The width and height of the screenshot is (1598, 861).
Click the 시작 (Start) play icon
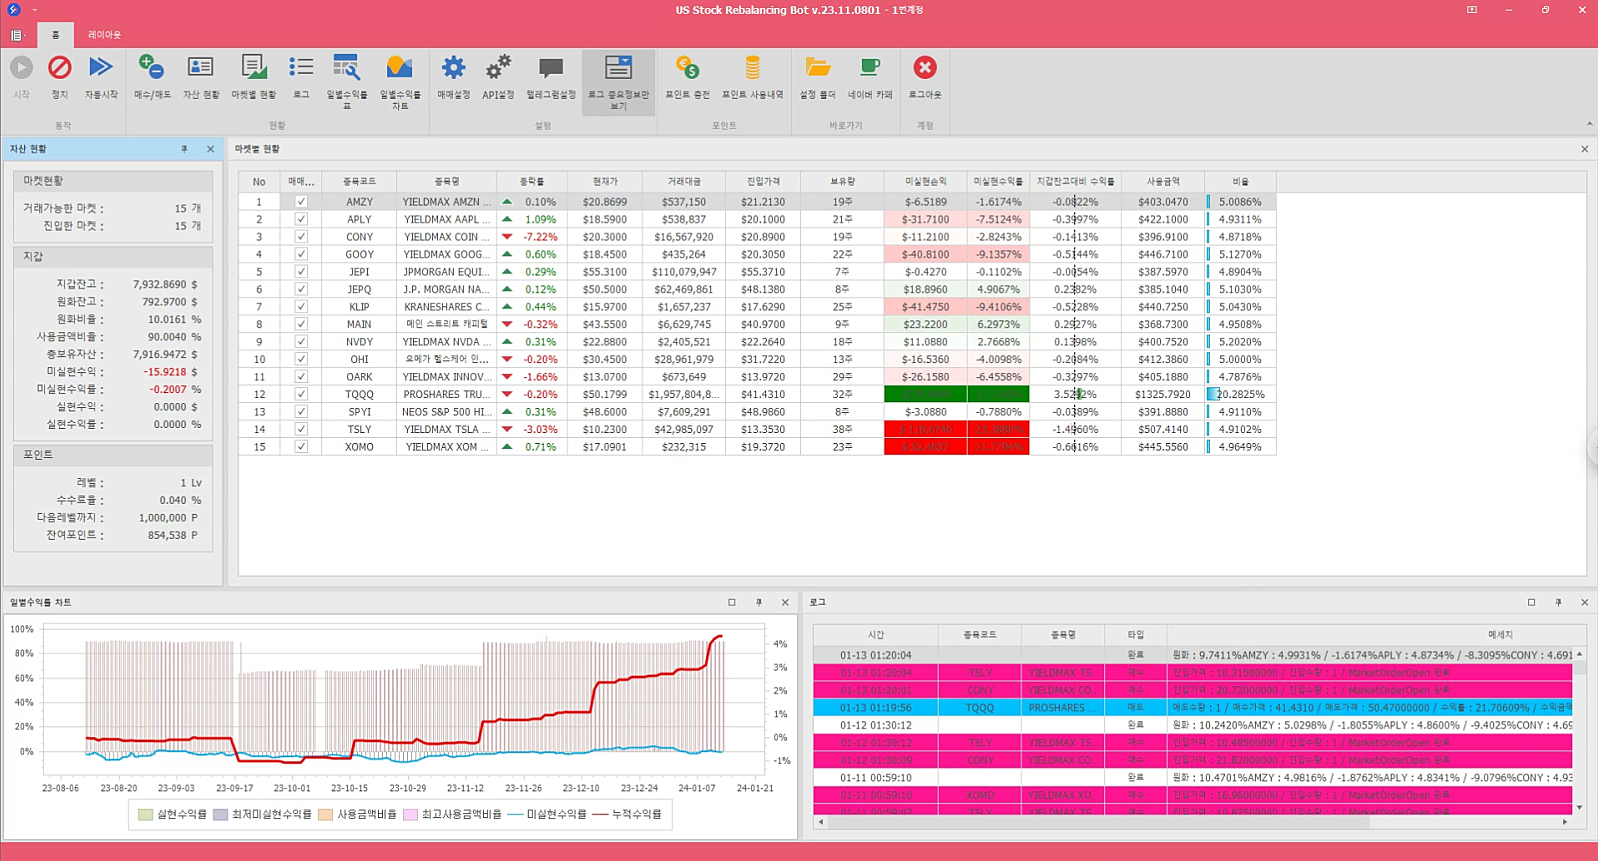(21, 68)
